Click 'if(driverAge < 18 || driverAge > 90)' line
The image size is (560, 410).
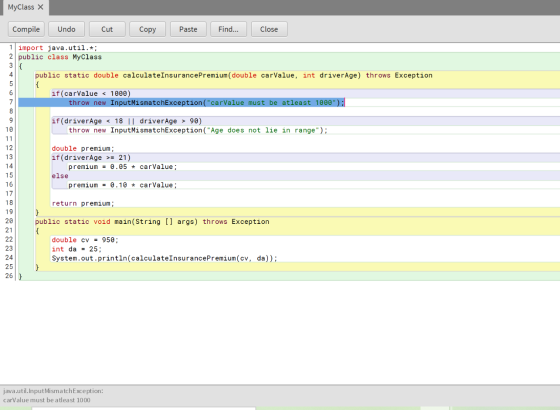click(127, 121)
